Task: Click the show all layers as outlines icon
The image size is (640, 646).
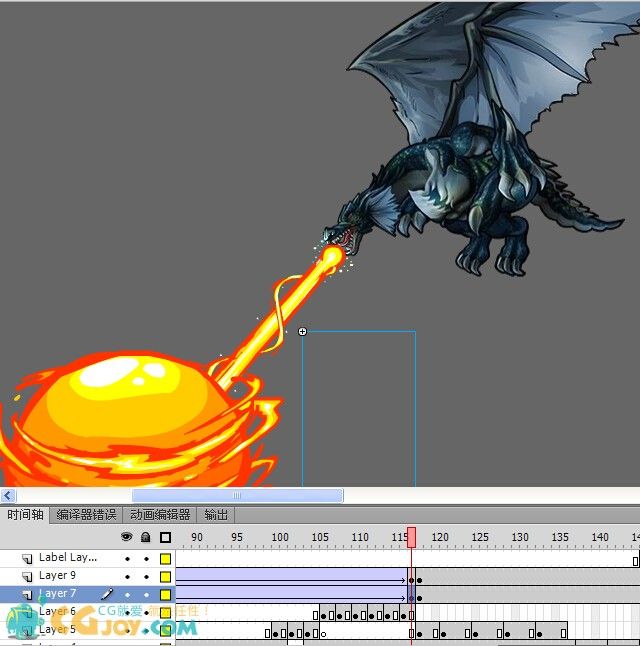Action: [166, 537]
